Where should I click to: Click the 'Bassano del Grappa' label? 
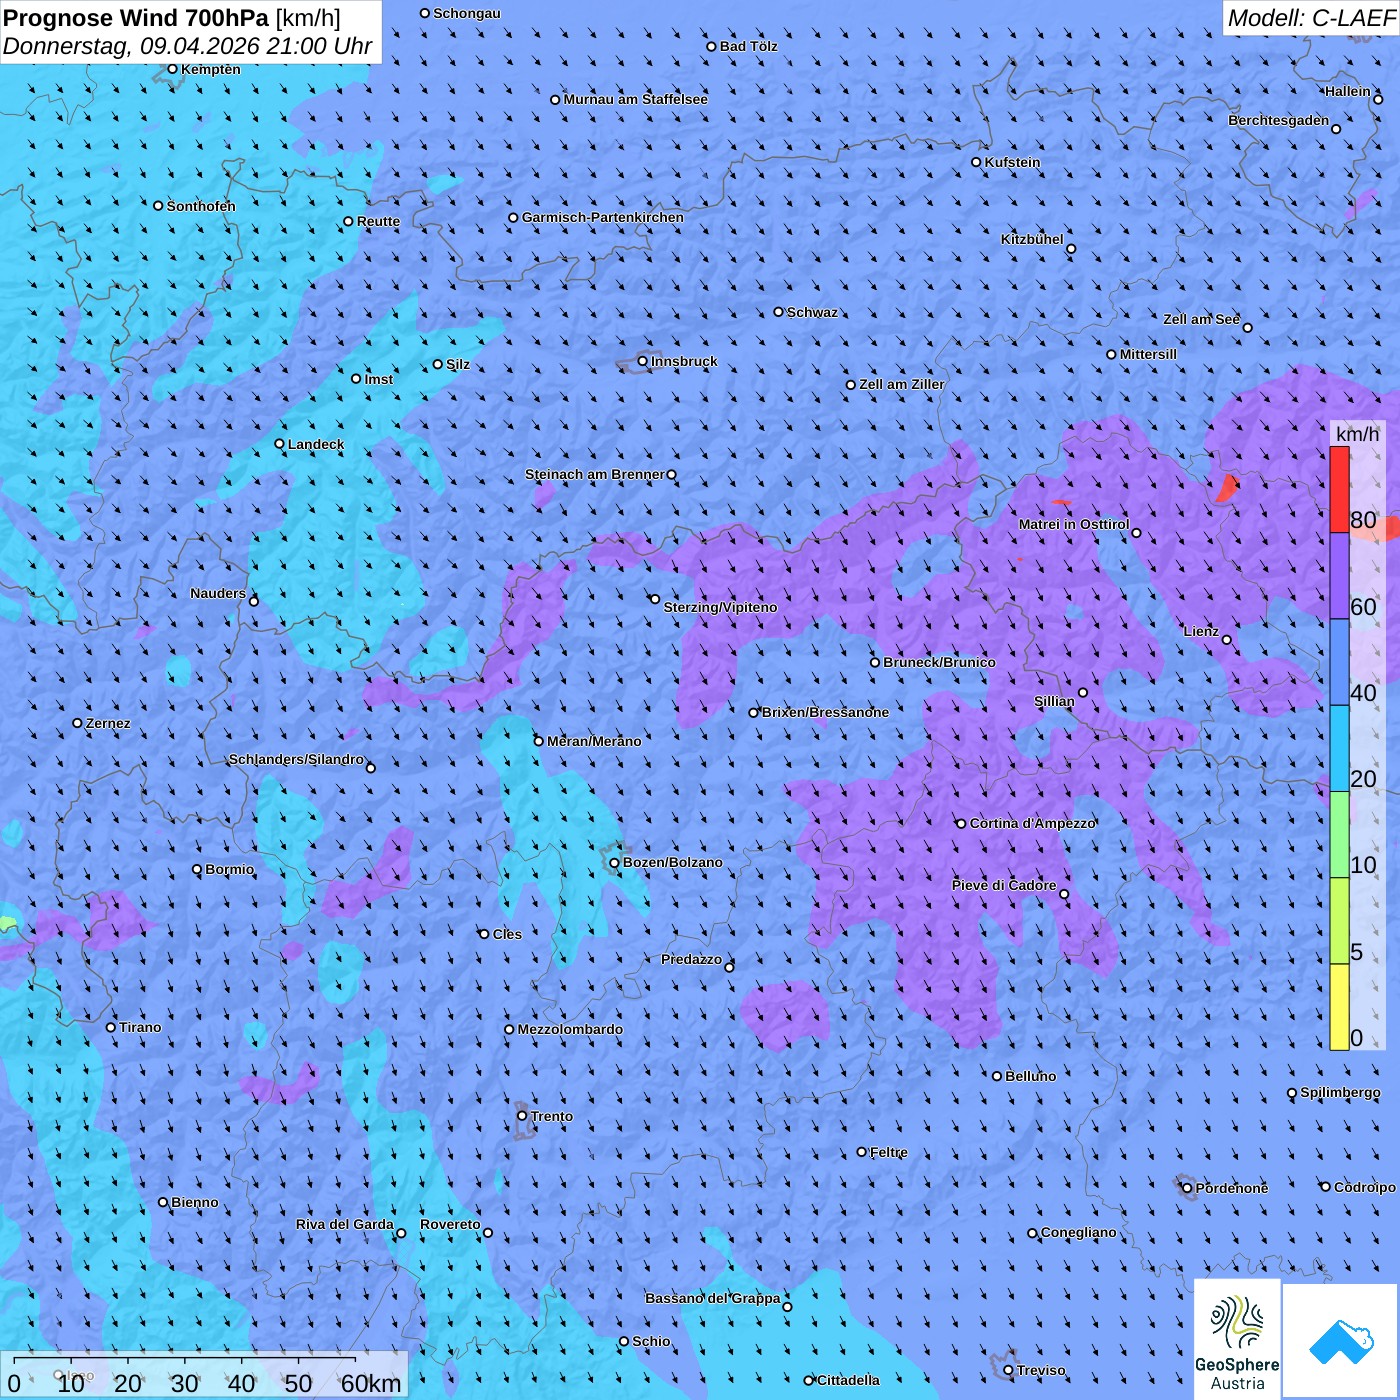point(713,1298)
